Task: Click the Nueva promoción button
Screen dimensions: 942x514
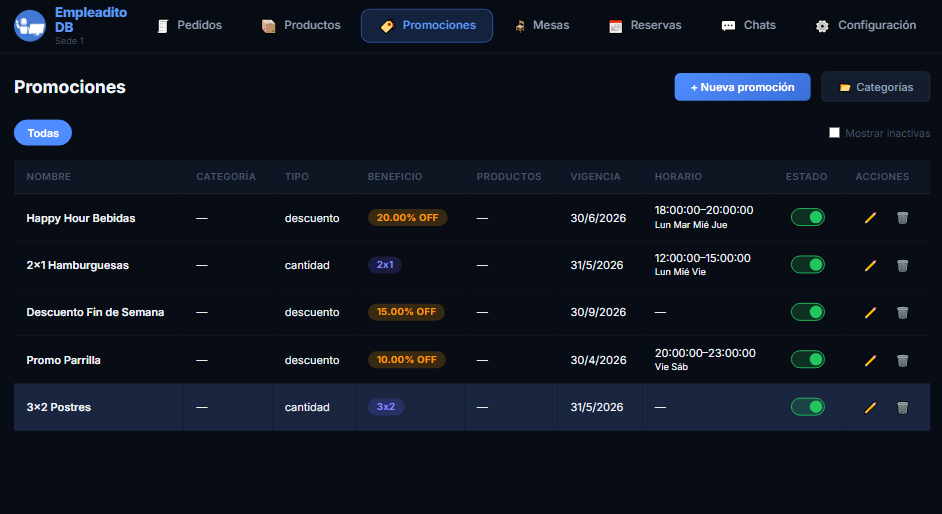Action: (742, 87)
